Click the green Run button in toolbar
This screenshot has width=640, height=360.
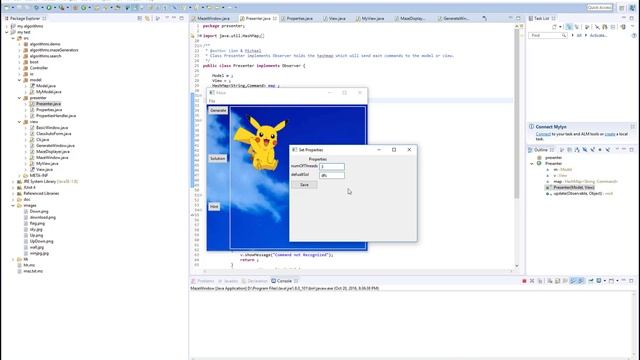49,7
